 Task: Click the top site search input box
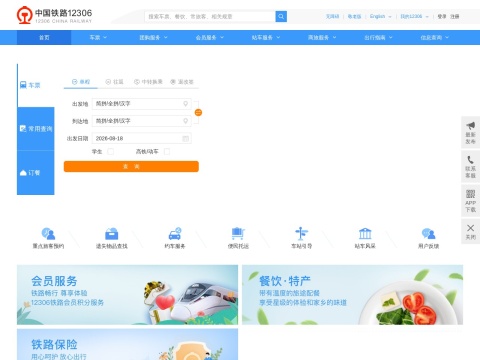210,16
